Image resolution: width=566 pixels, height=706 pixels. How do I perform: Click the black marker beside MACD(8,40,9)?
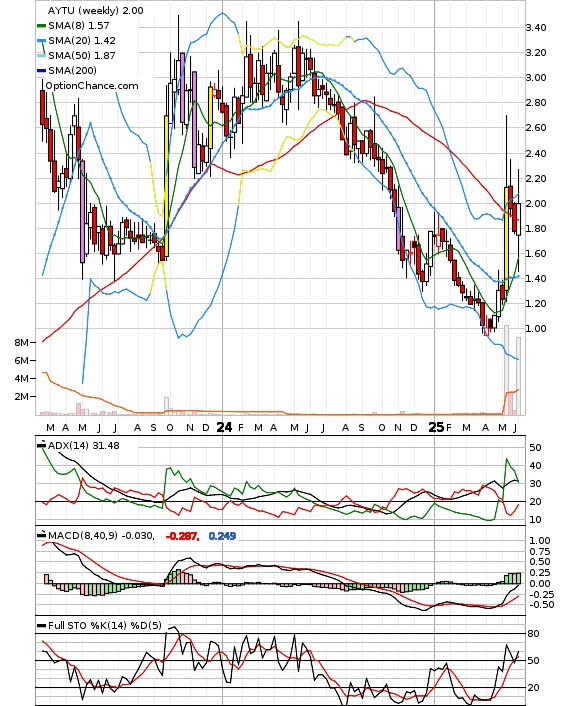[41, 535]
